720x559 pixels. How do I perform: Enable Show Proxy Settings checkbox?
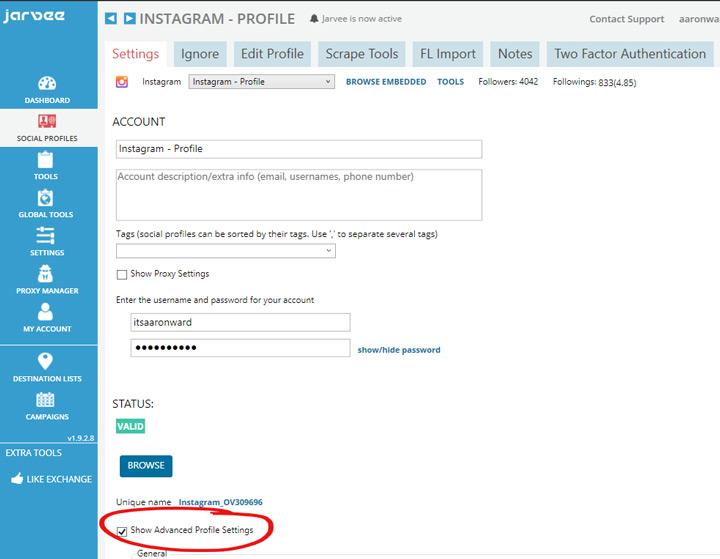click(122, 275)
